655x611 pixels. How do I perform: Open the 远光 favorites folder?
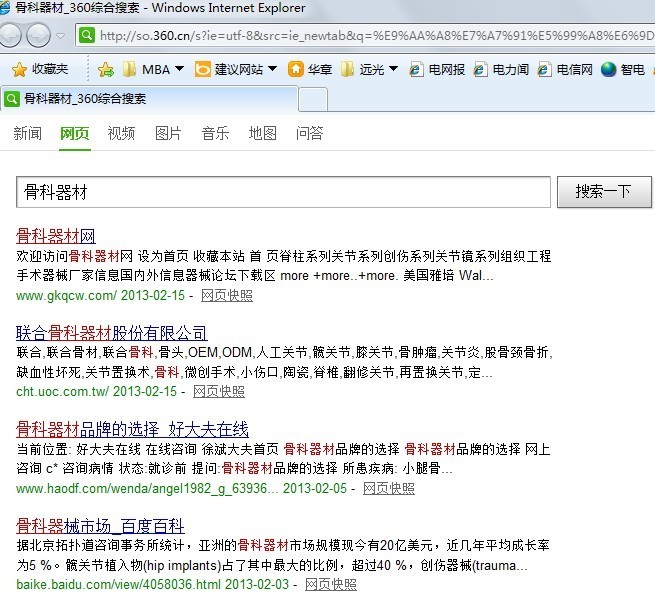369,69
